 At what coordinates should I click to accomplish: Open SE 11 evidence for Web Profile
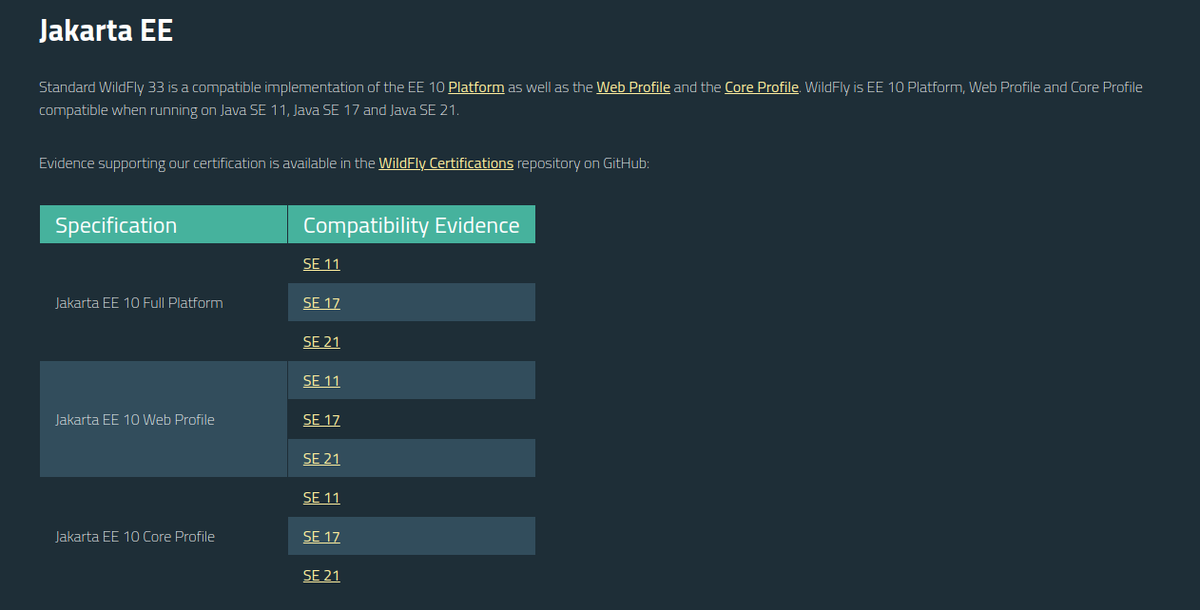tap(320, 380)
